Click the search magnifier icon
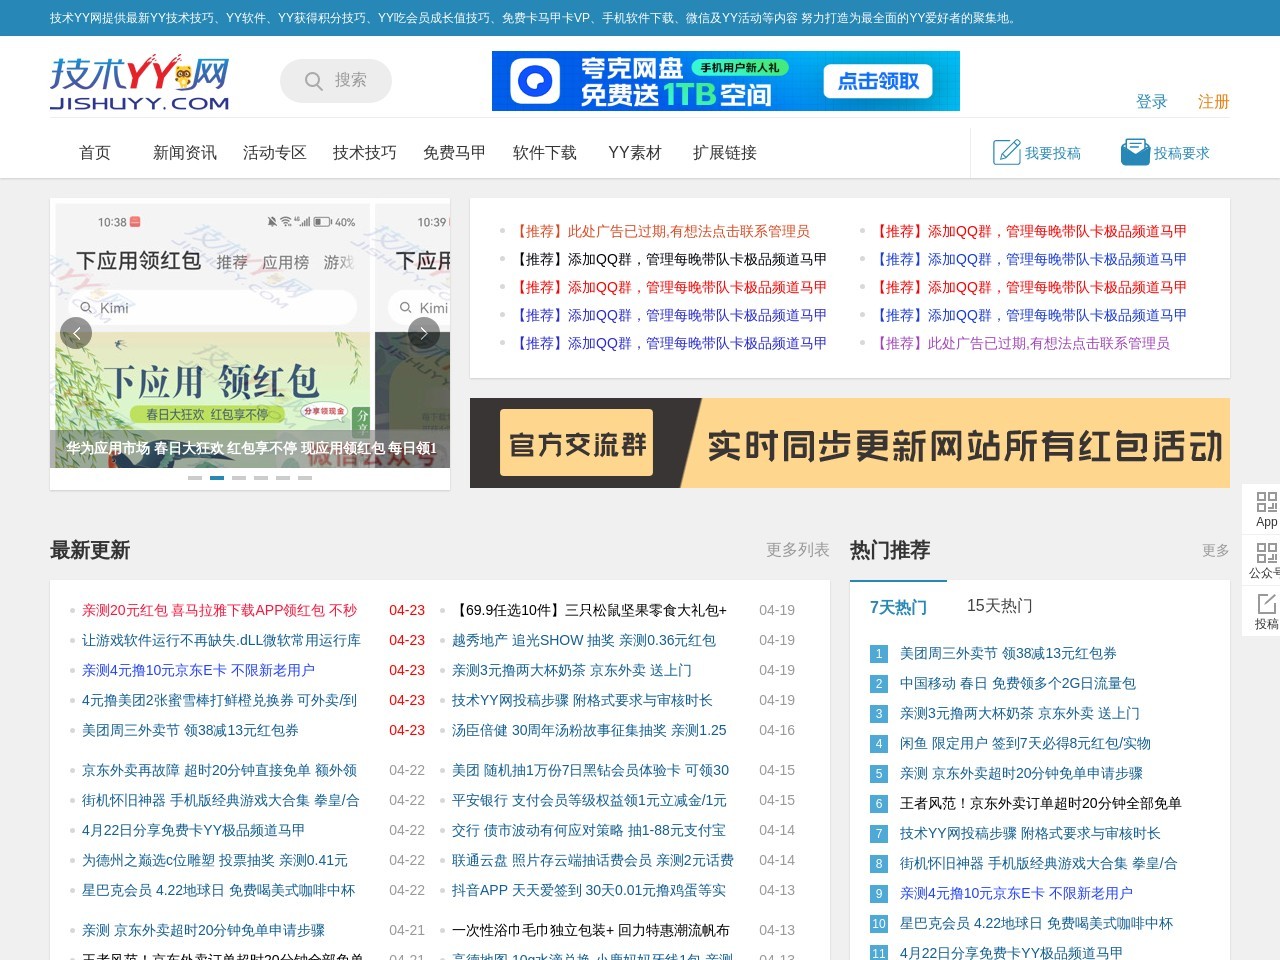 click(314, 81)
